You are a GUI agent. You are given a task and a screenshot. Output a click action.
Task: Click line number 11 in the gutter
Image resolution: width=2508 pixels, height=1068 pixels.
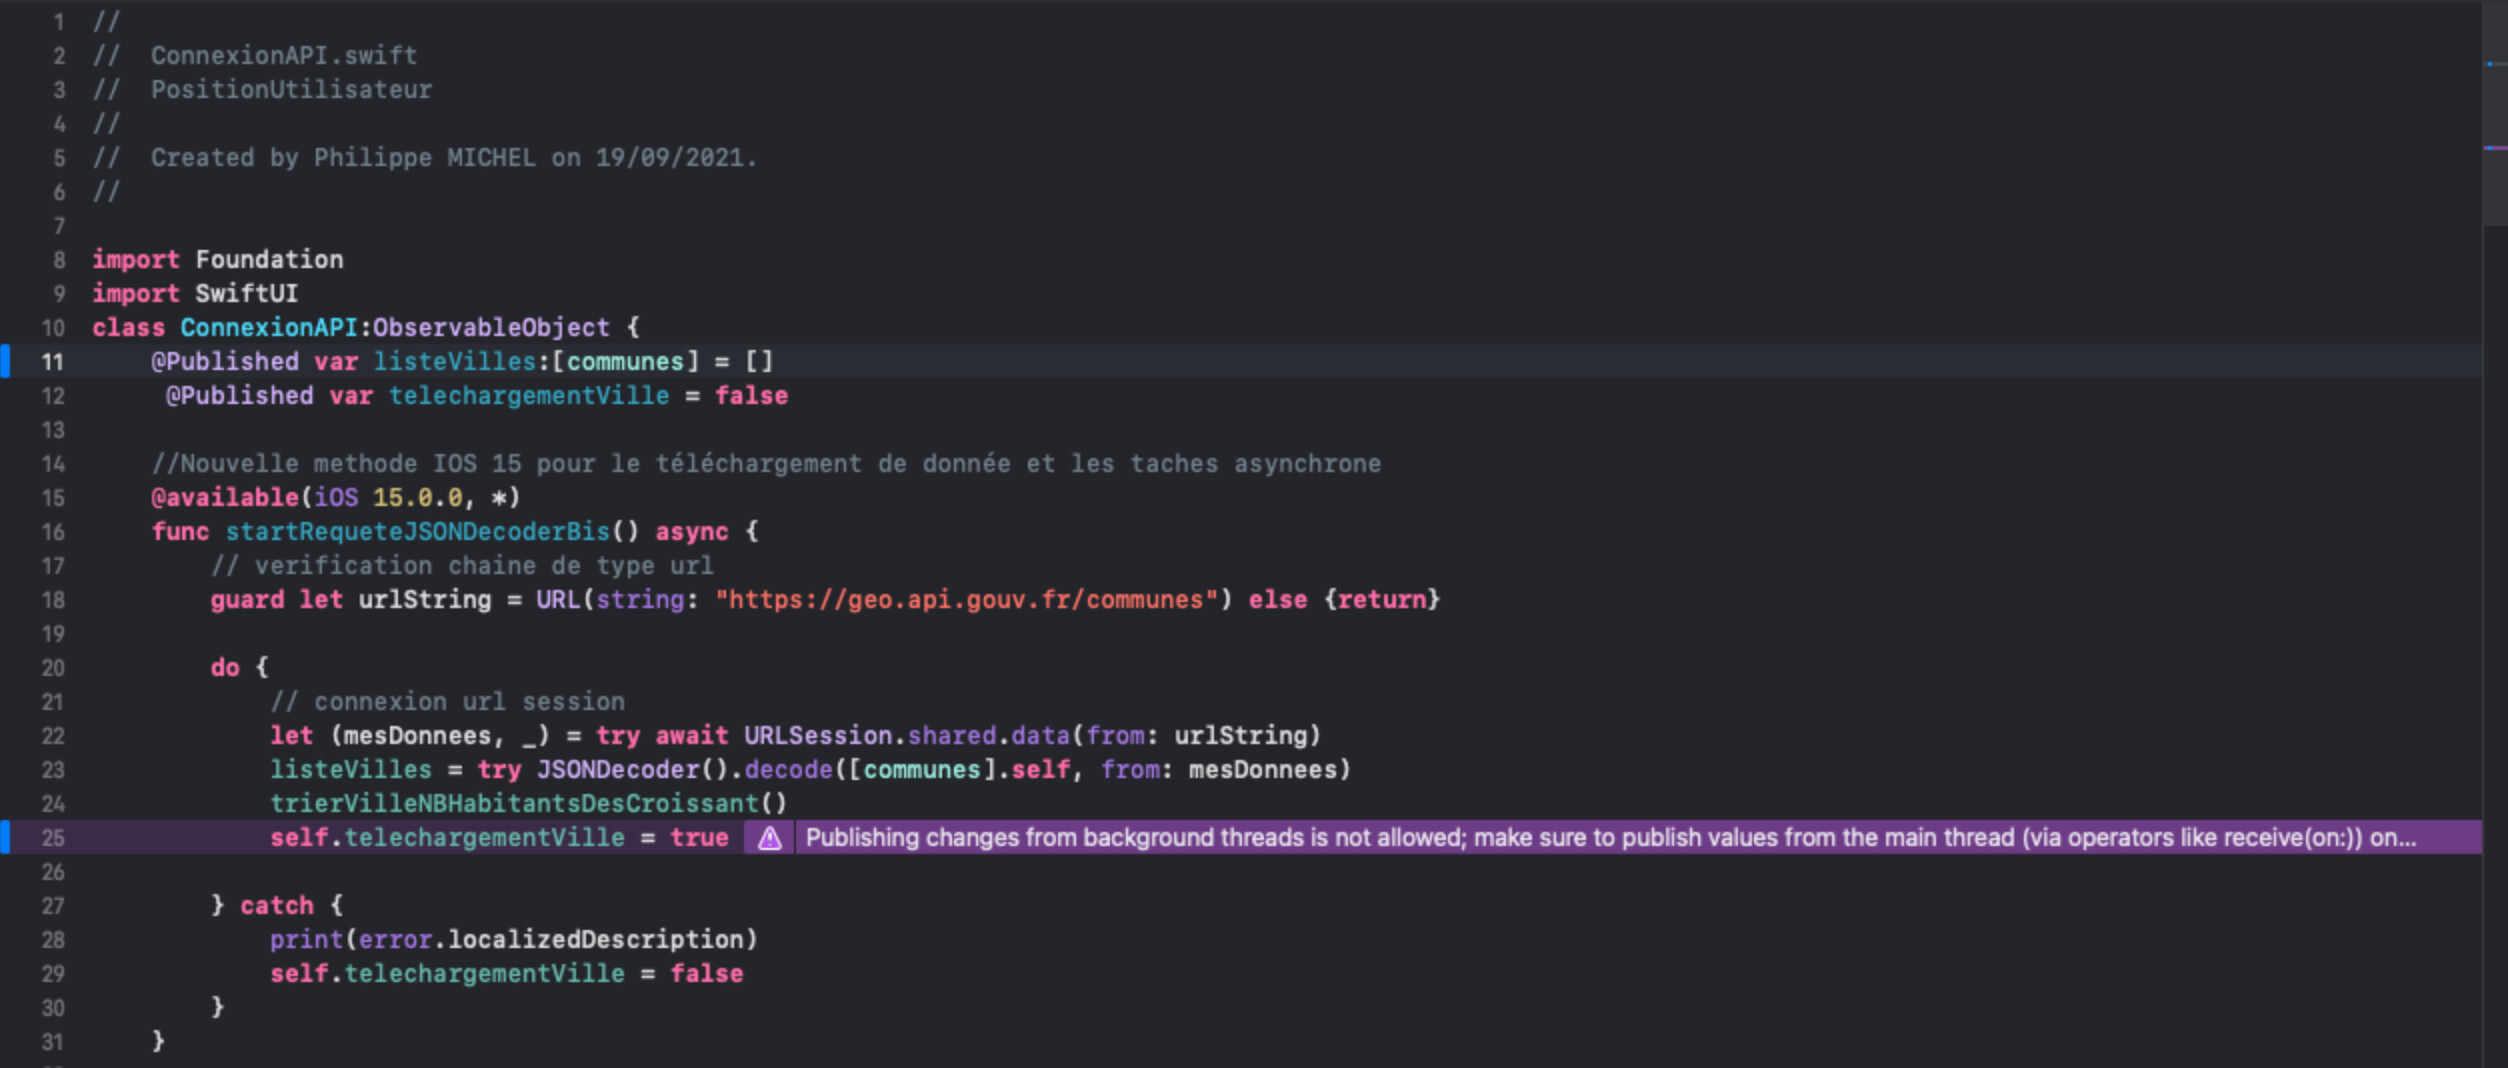(x=53, y=362)
